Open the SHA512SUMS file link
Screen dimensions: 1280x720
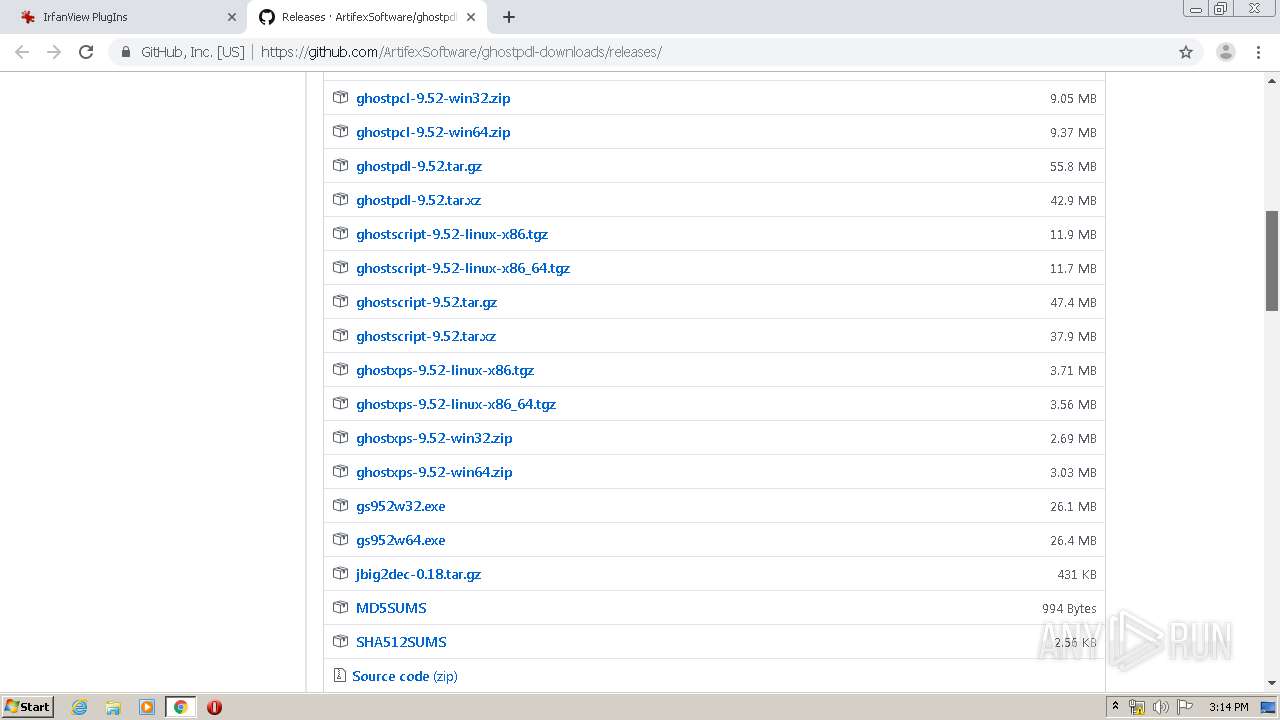click(401, 642)
